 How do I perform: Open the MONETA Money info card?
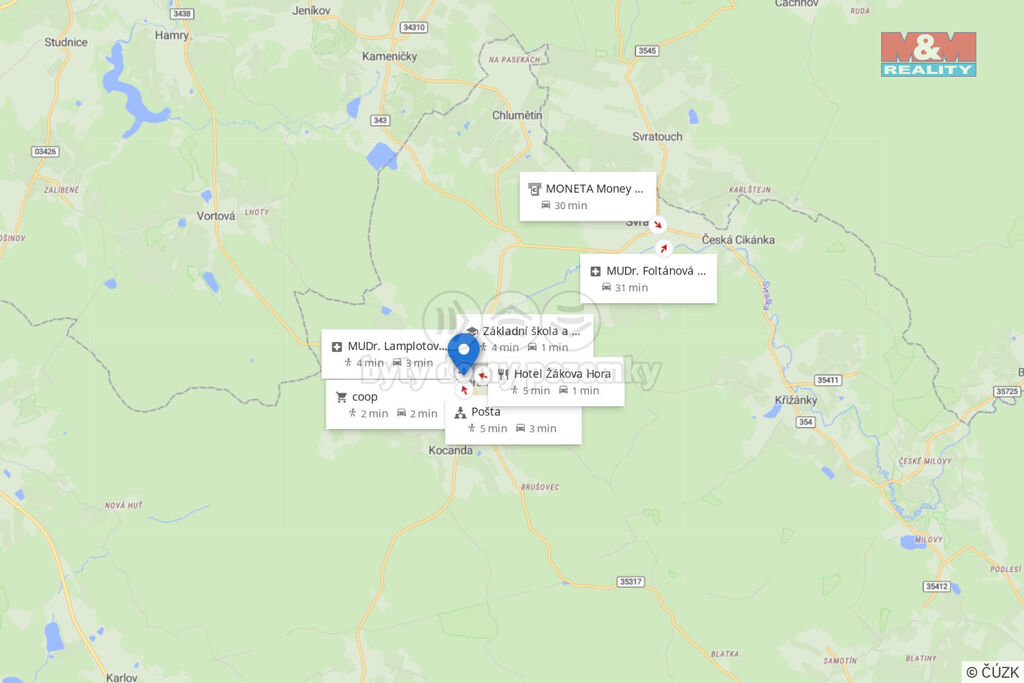[588, 197]
